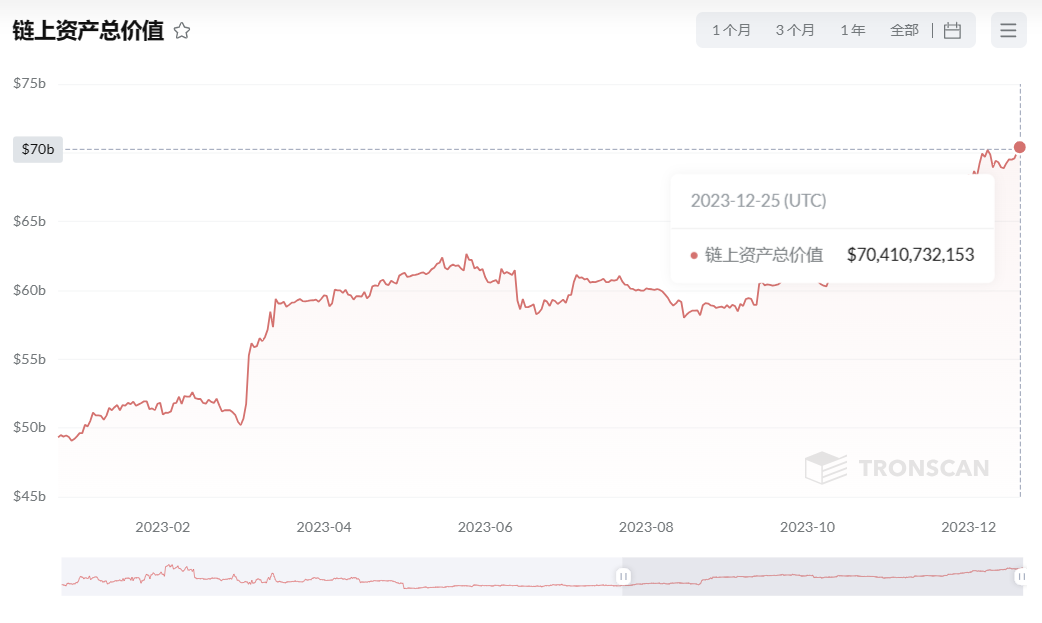Click the highlighted $70b axis label
The width and height of the screenshot is (1042, 623).
[38, 149]
